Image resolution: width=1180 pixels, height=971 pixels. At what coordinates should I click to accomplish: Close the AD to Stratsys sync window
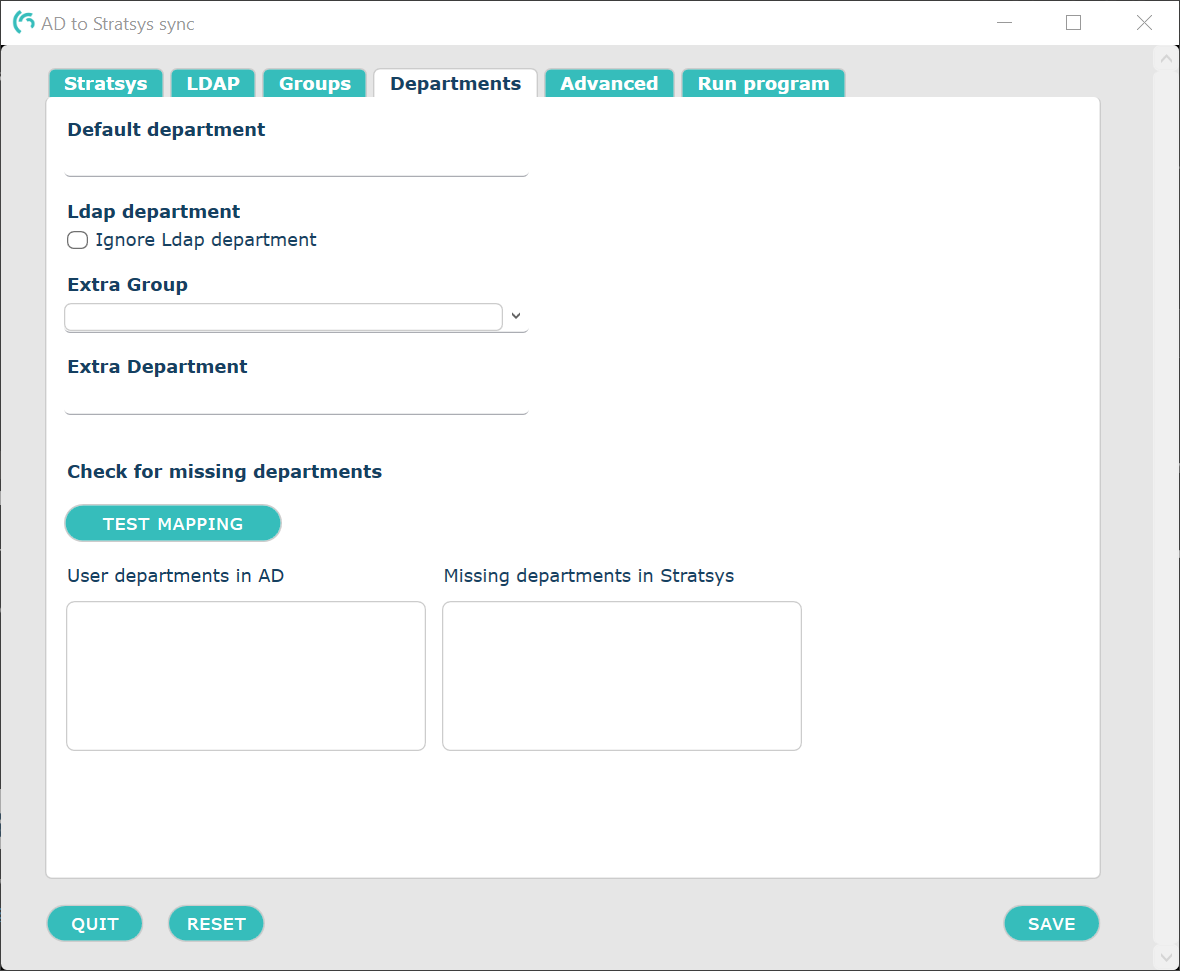pyautogui.click(x=1144, y=23)
